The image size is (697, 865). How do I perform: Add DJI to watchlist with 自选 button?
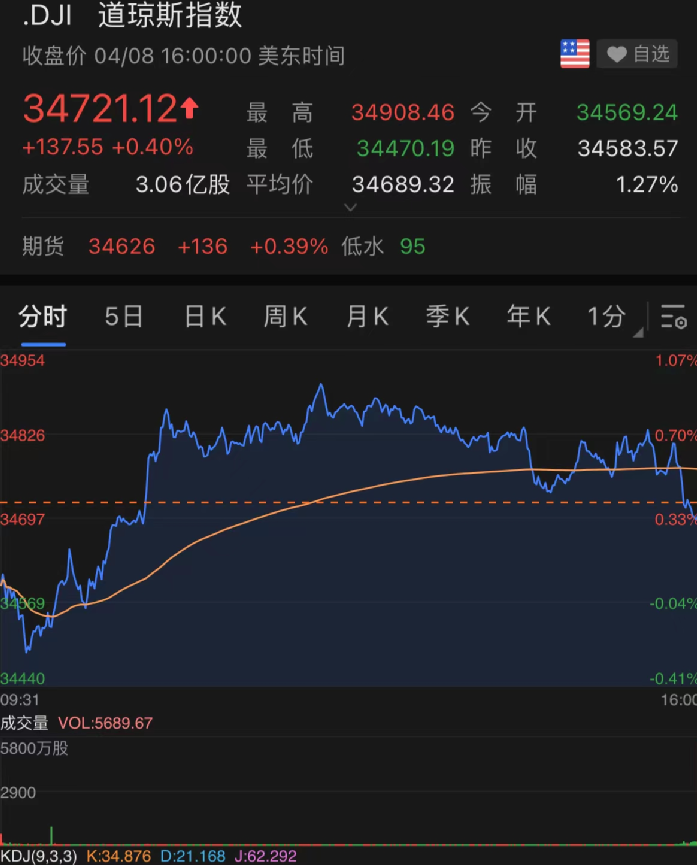point(637,54)
